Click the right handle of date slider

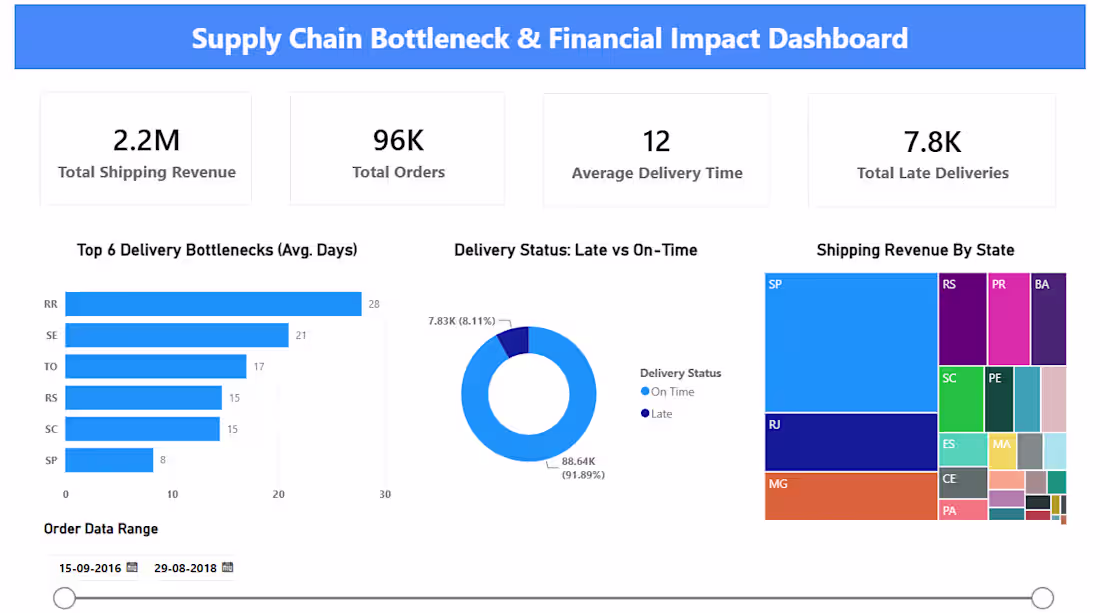click(x=1042, y=598)
